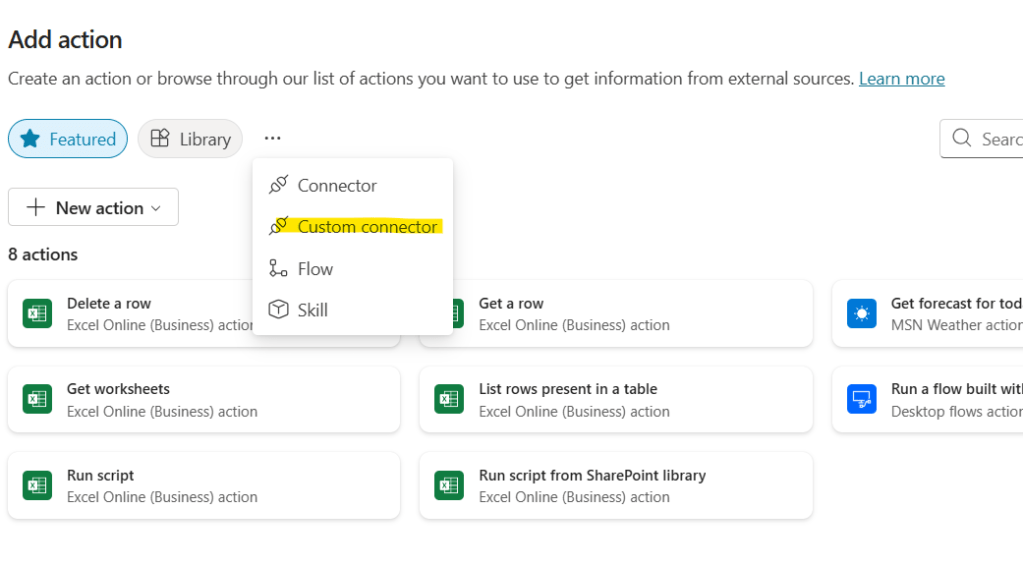This screenshot has height=566, width=1023.
Task: Select Custom connector from the menu
Action: tap(367, 227)
